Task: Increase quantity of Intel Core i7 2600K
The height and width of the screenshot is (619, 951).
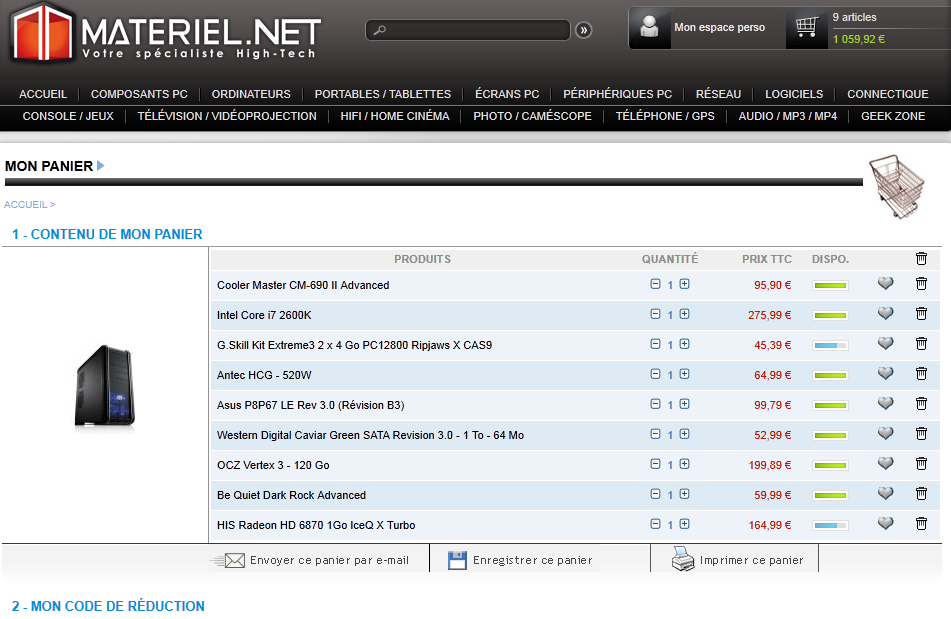Action: (x=685, y=314)
